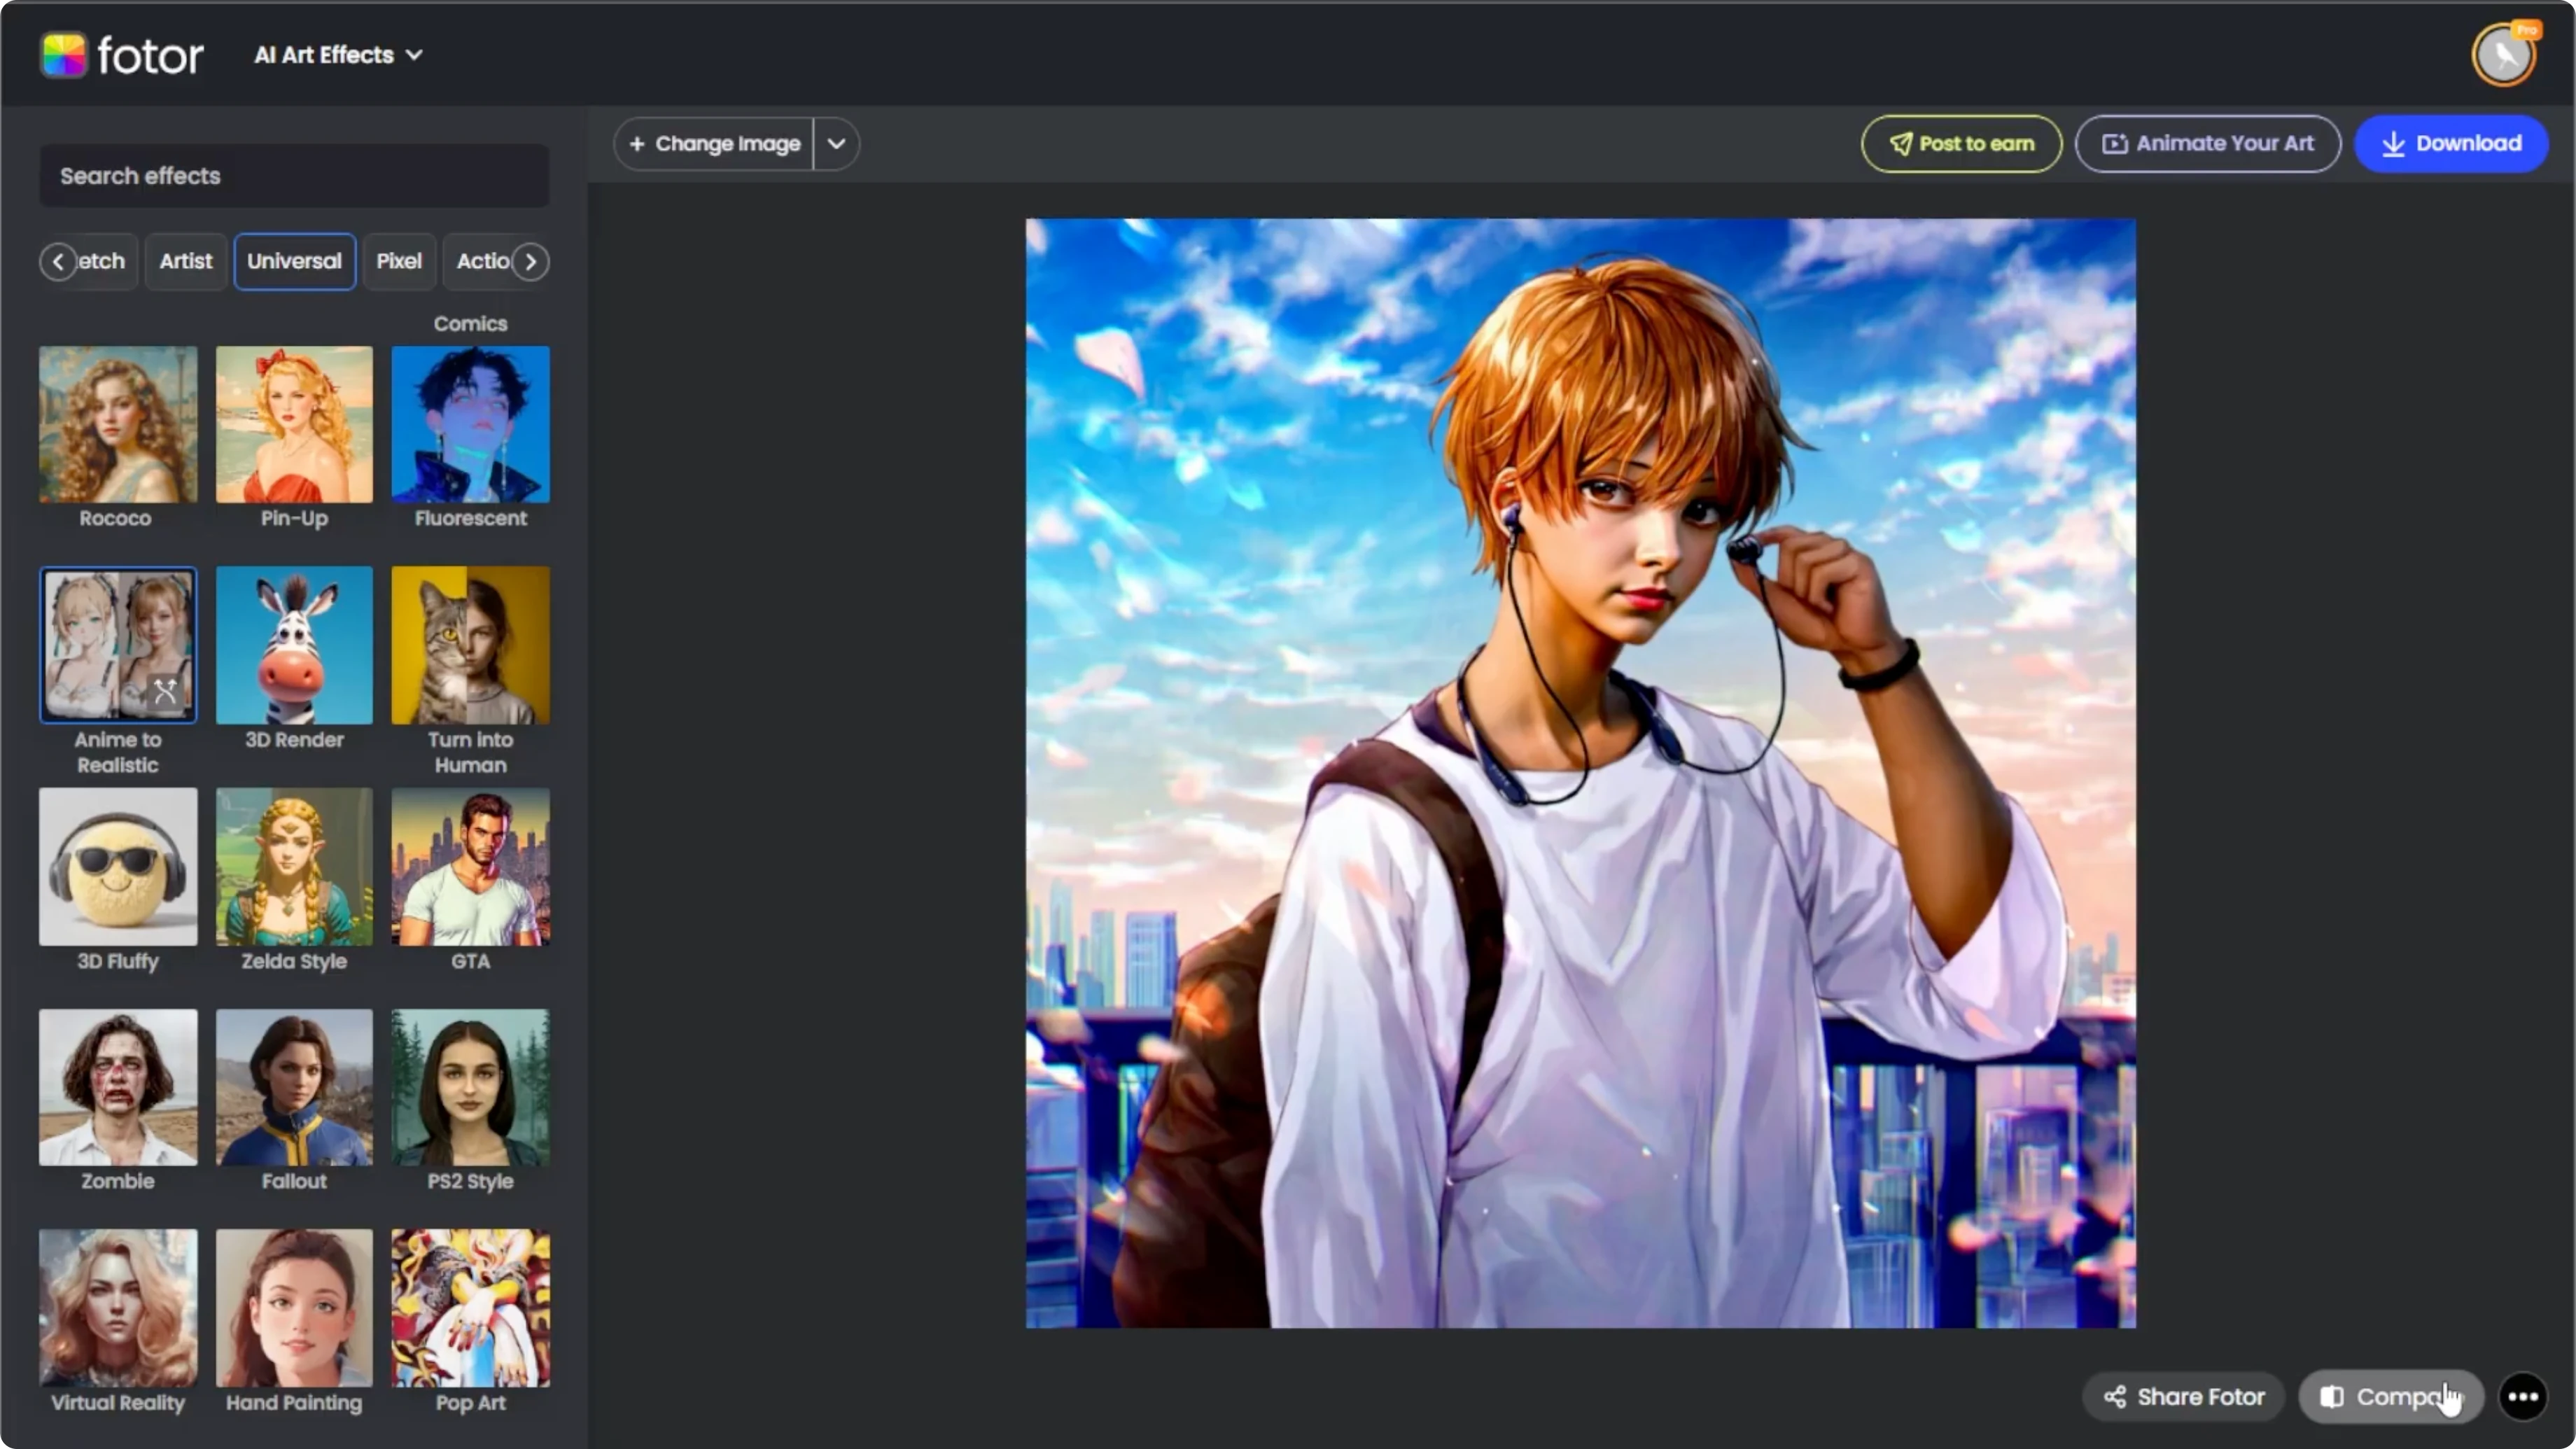Select the 3D Fluffy effect thumbnail
2576x1449 pixels.
coord(118,867)
